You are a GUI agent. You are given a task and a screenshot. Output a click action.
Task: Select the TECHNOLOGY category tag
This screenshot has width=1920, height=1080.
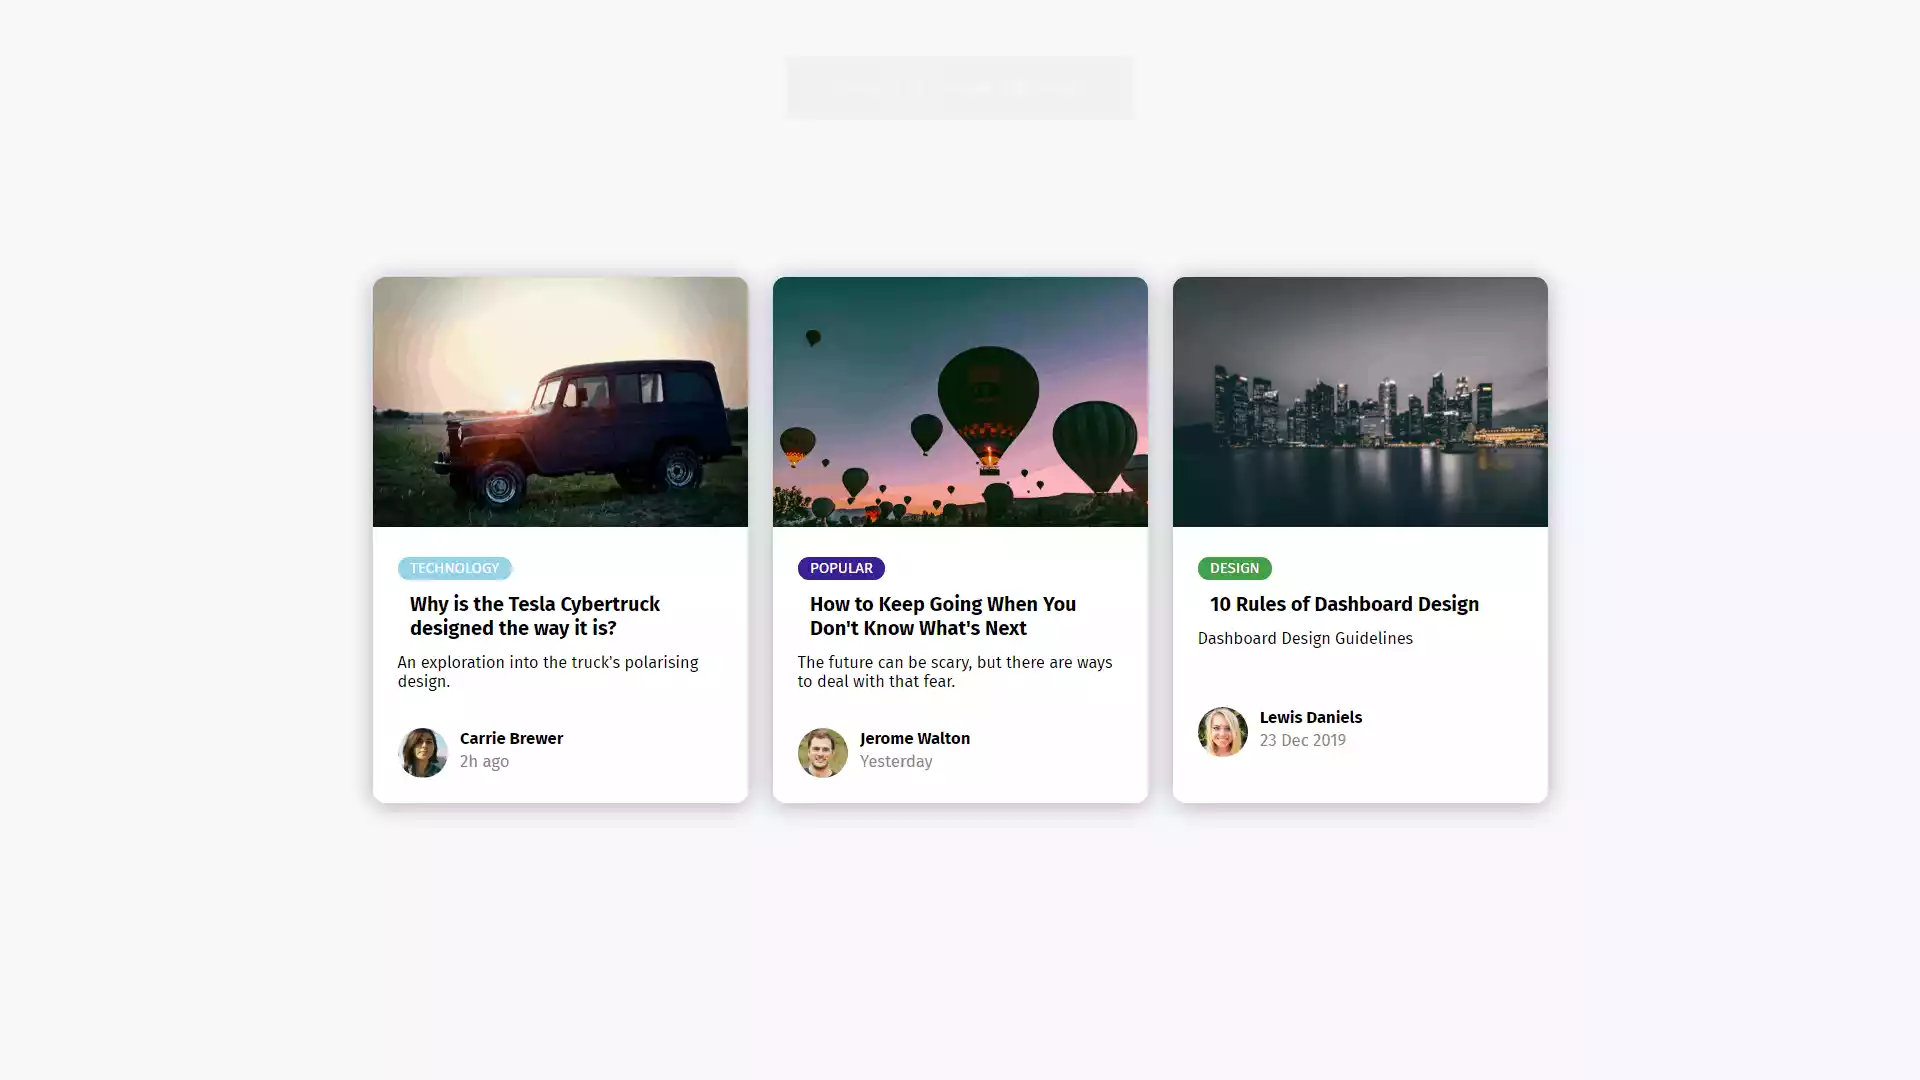454,568
